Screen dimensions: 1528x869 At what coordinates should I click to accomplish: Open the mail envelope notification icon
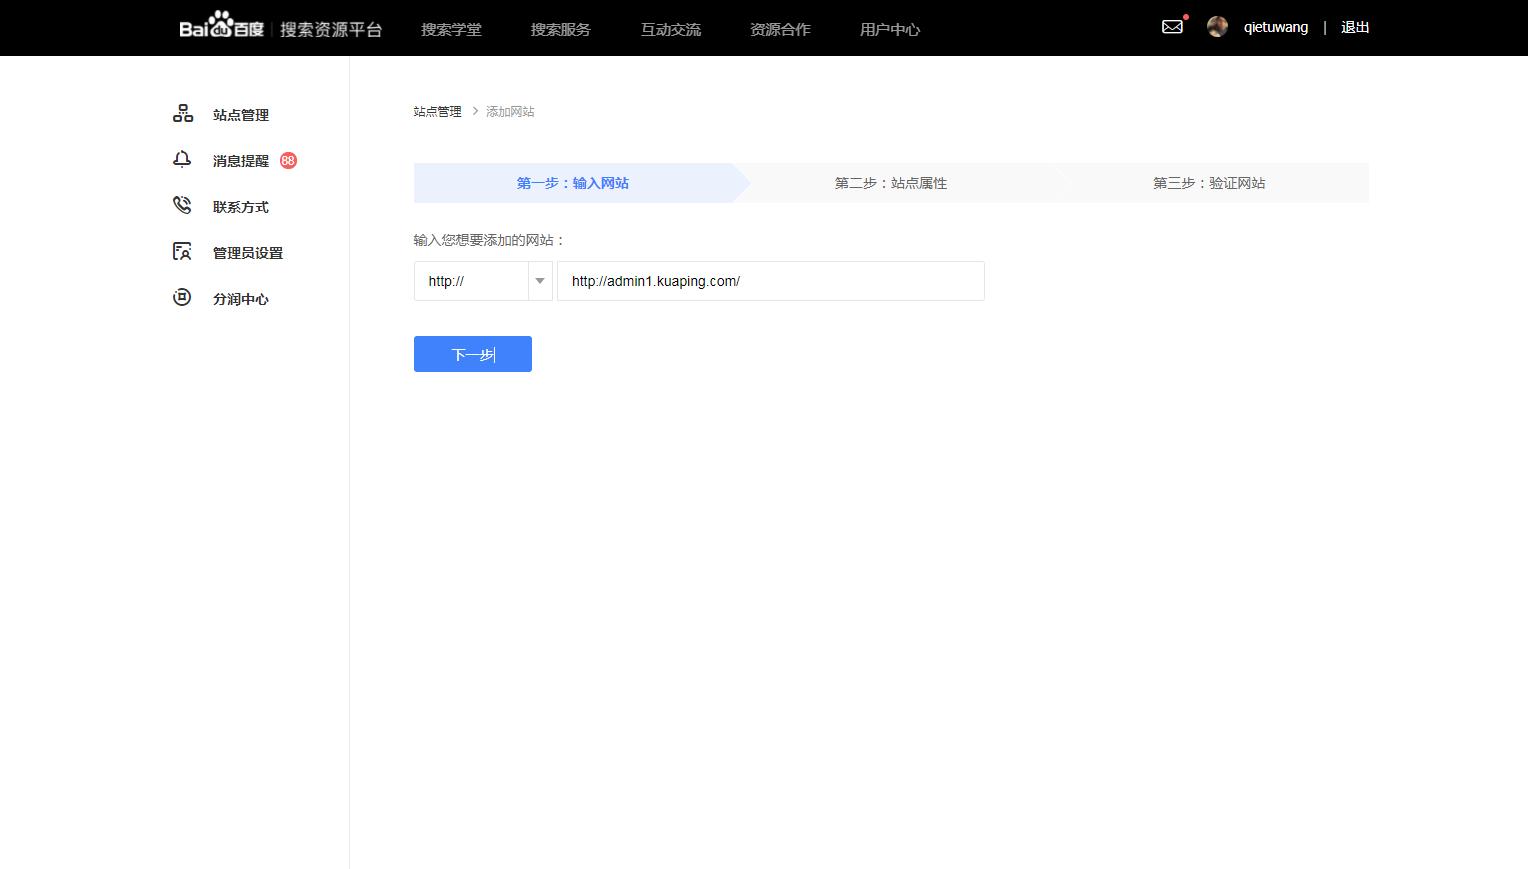[x=1172, y=27]
